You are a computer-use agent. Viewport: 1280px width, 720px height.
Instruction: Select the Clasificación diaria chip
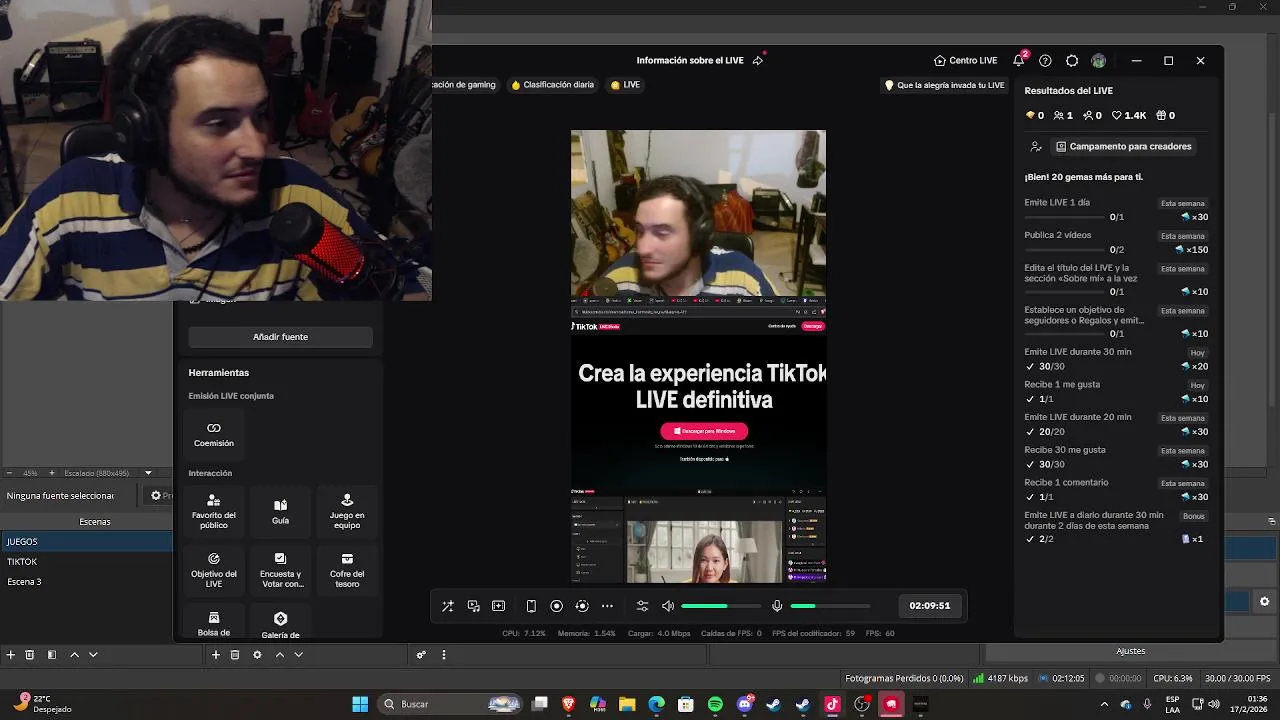(552, 85)
